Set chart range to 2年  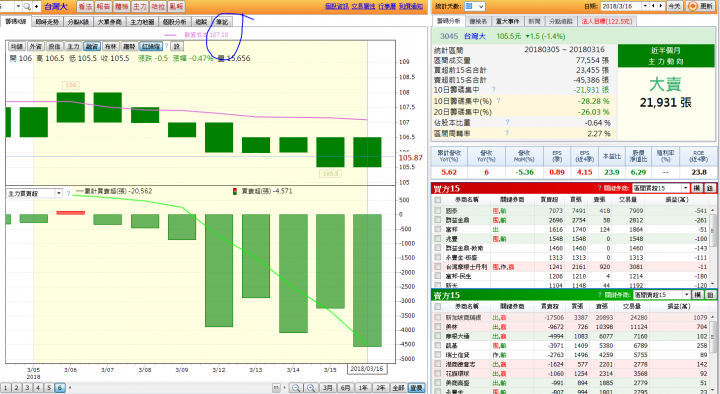[381, 388]
